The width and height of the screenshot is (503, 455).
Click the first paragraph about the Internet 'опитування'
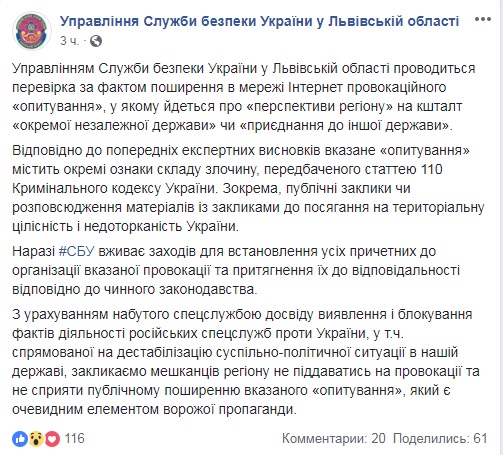tap(244, 97)
